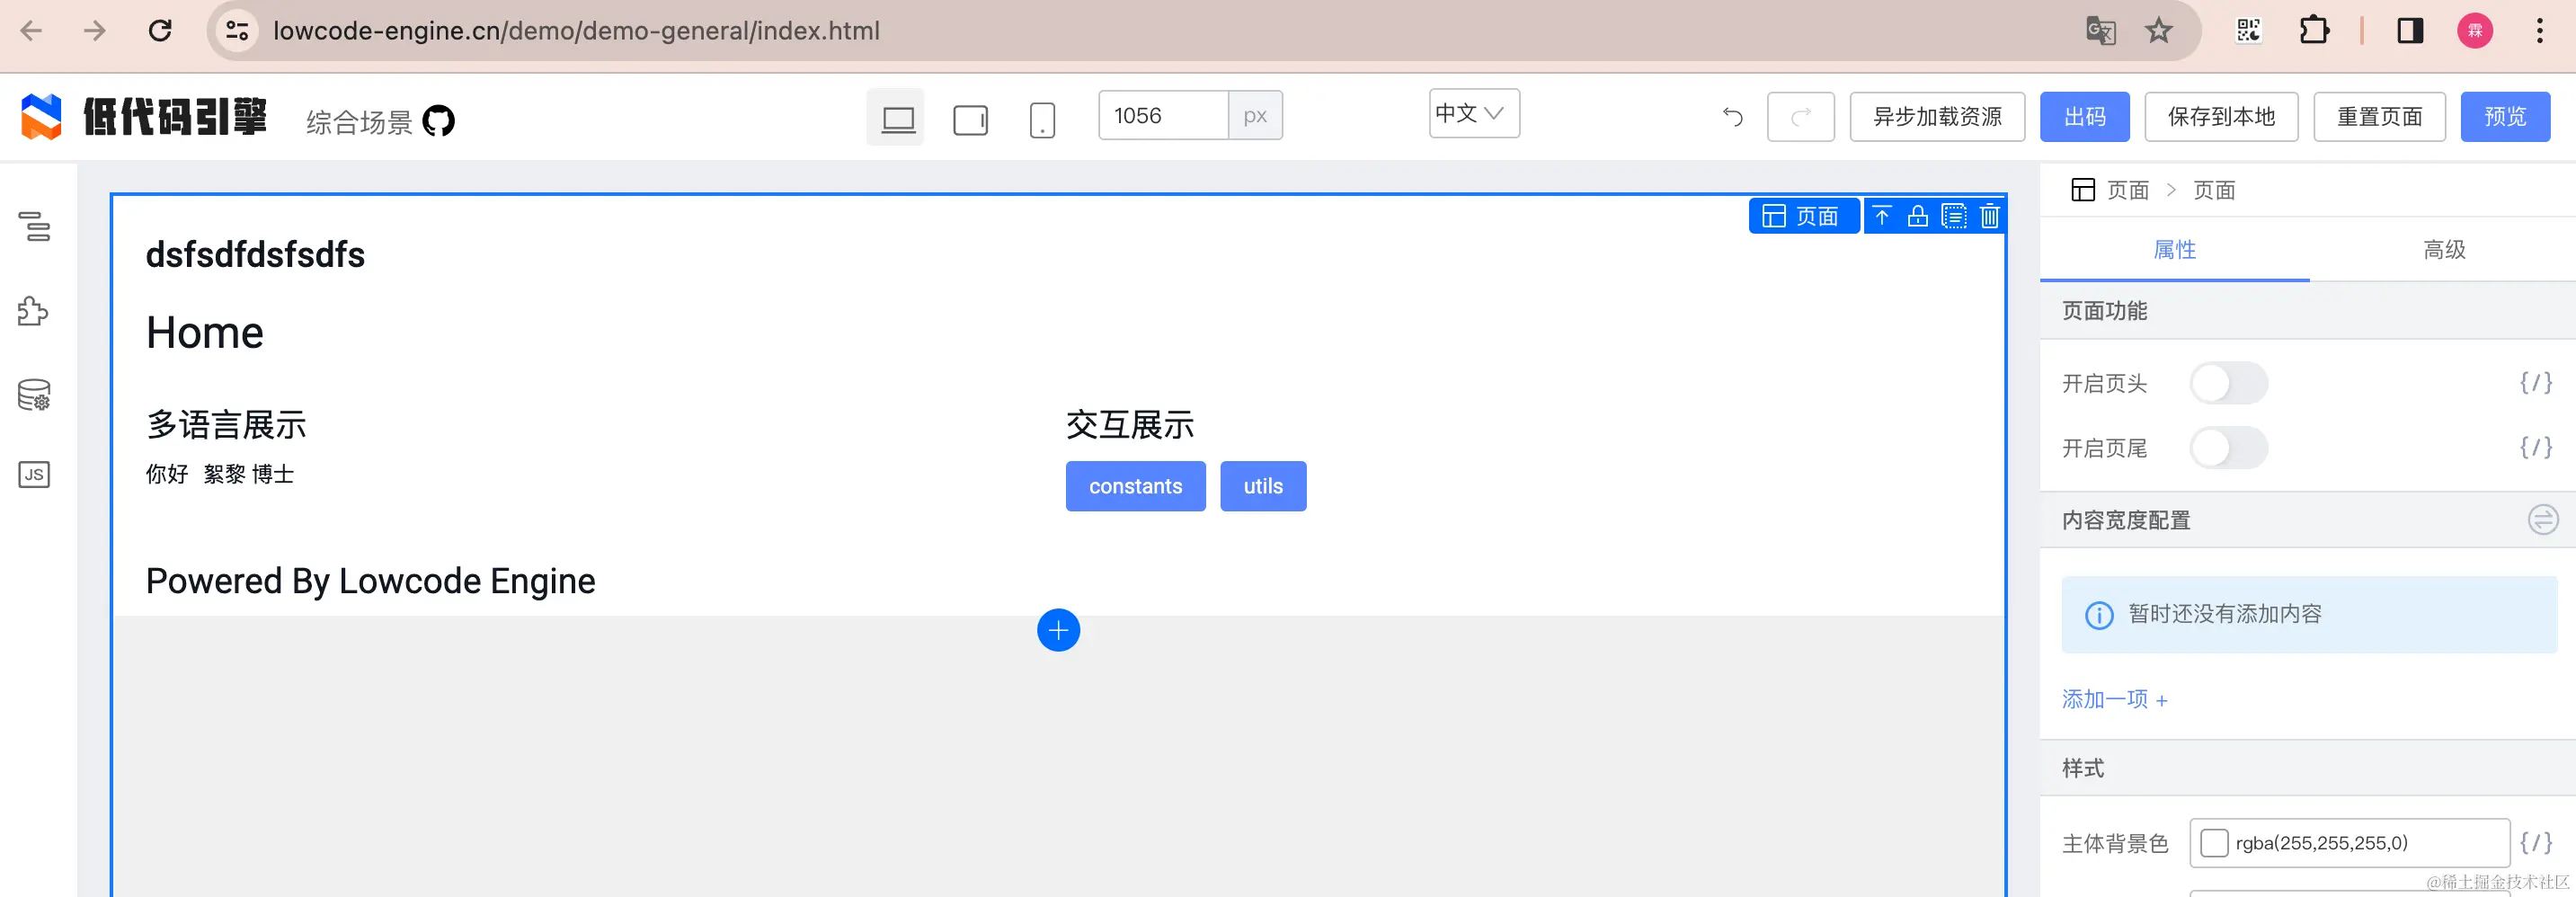Click the blue plus insert button on canvas
2576x897 pixels.
1058,630
